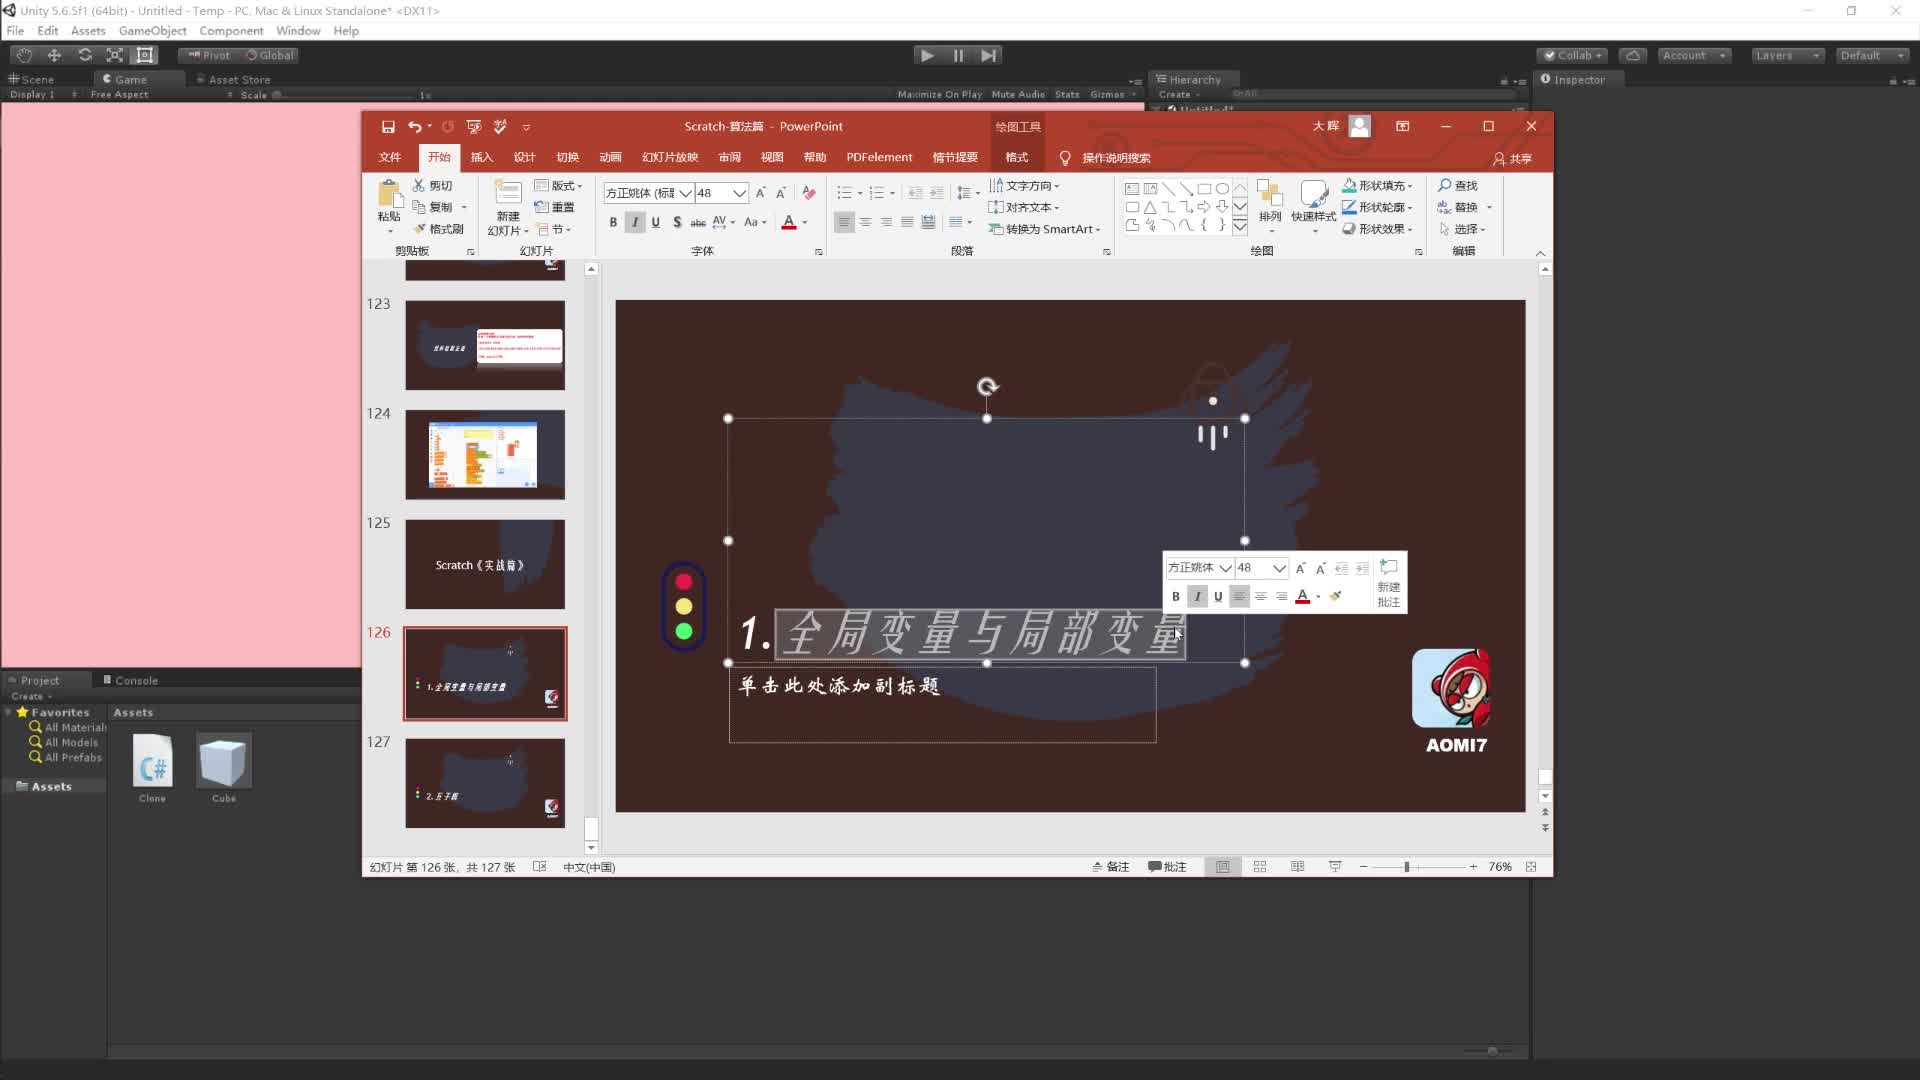
Task: Open Shape Effects (形状效果) dropdown
Action: [1377, 229]
